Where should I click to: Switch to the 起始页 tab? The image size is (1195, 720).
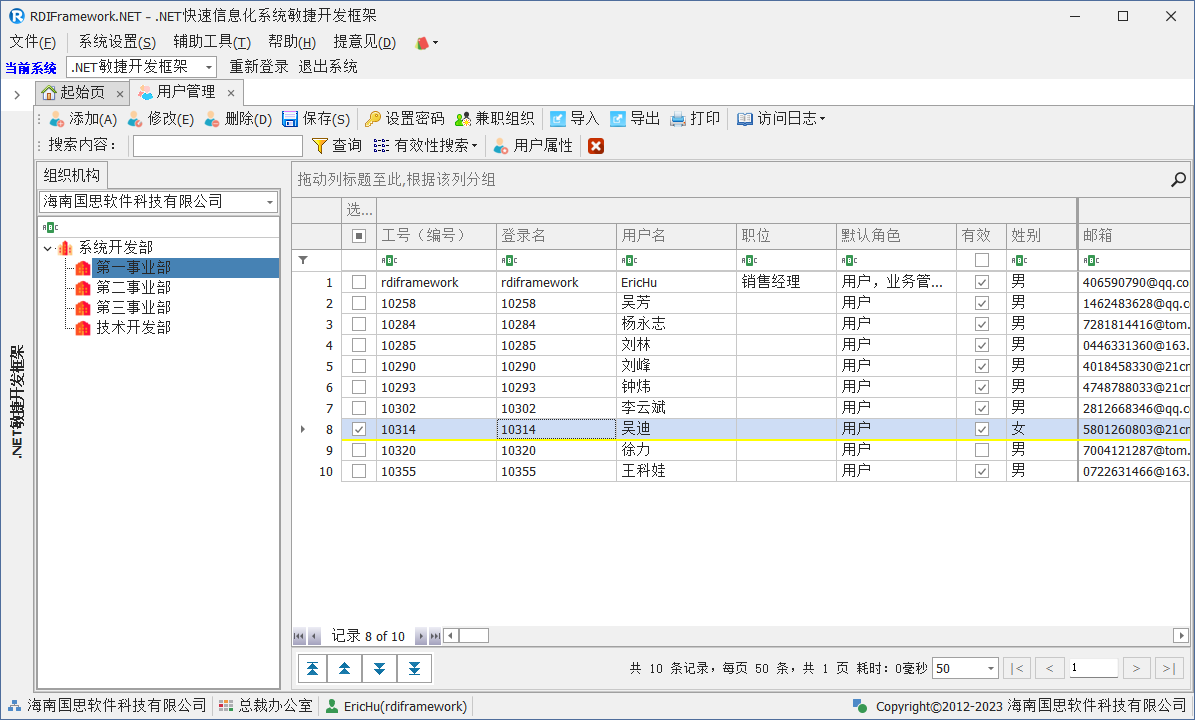click(x=81, y=93)
